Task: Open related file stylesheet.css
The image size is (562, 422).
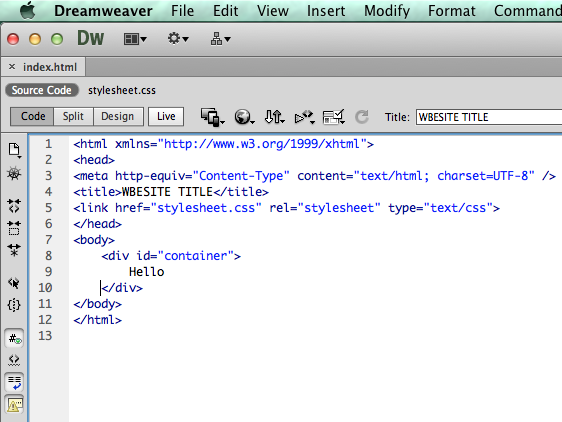Action: click(x=122, y=90)
